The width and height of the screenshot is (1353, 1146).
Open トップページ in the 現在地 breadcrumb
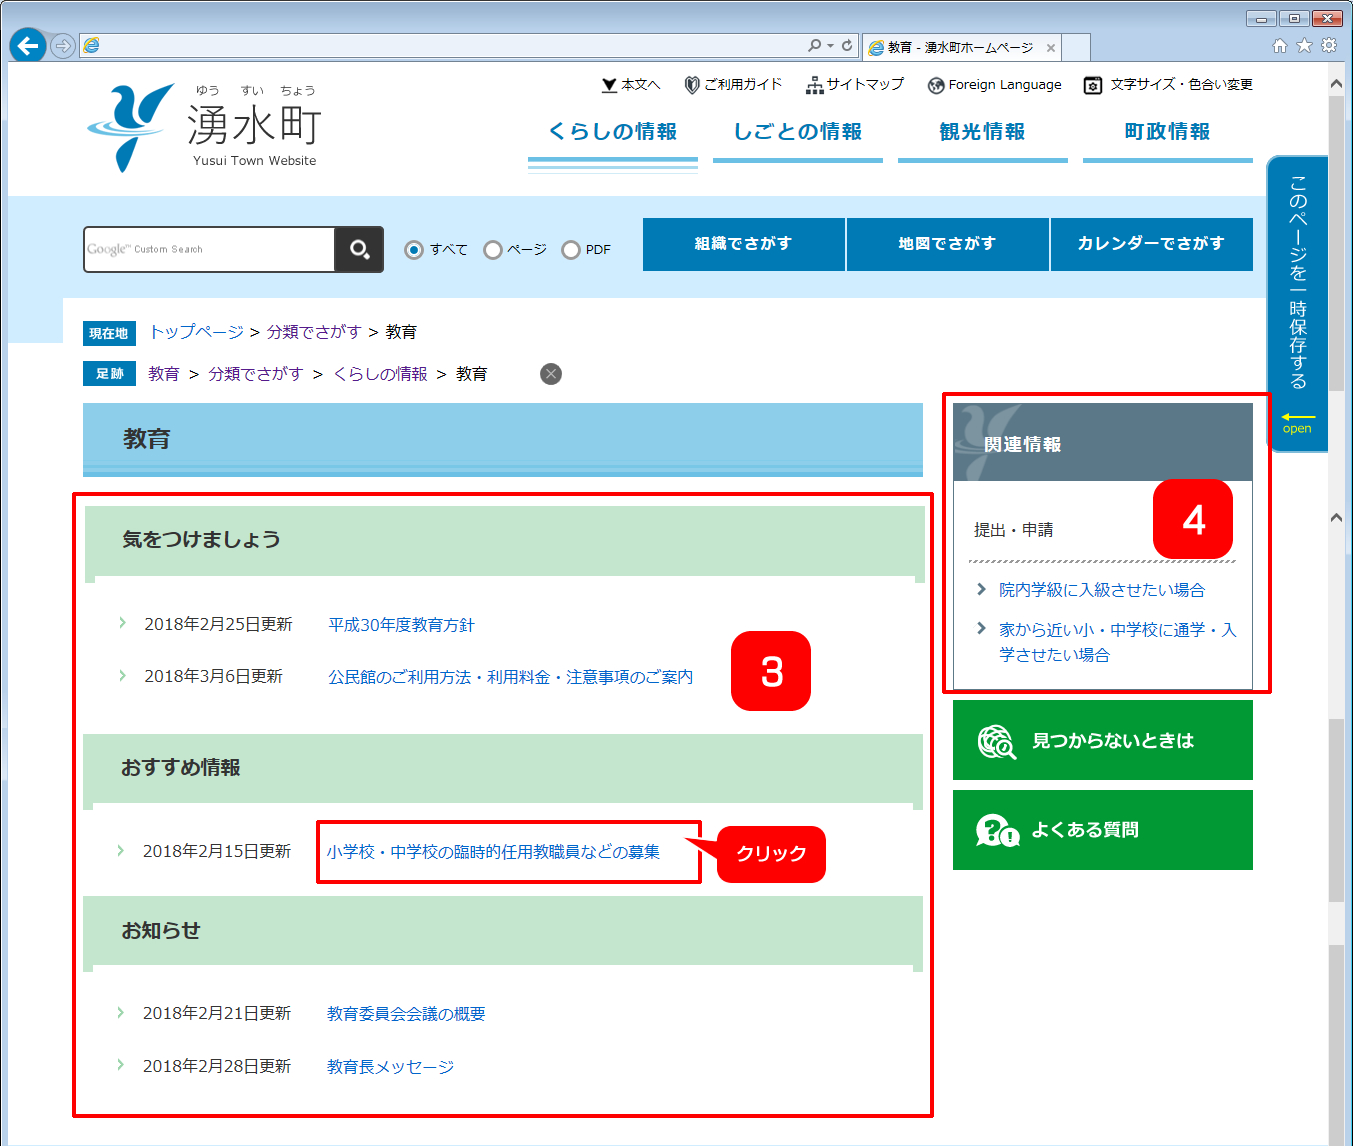tap(197, 332)
